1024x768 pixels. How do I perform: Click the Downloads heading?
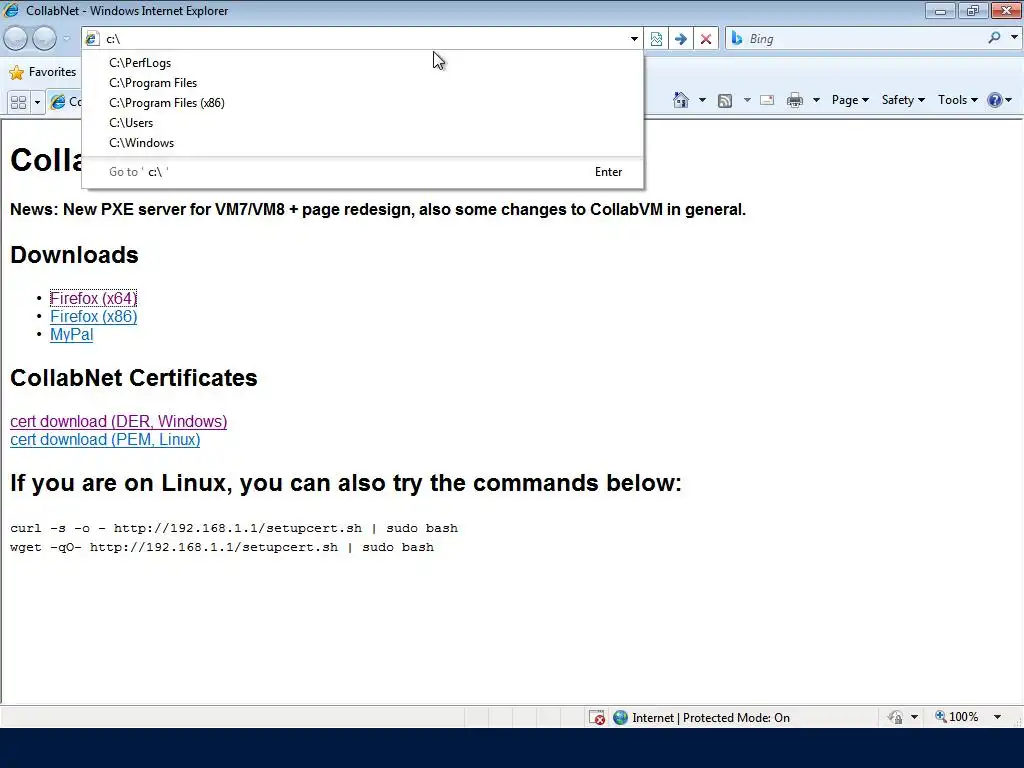pyautogui.click(x=74, y=255)
